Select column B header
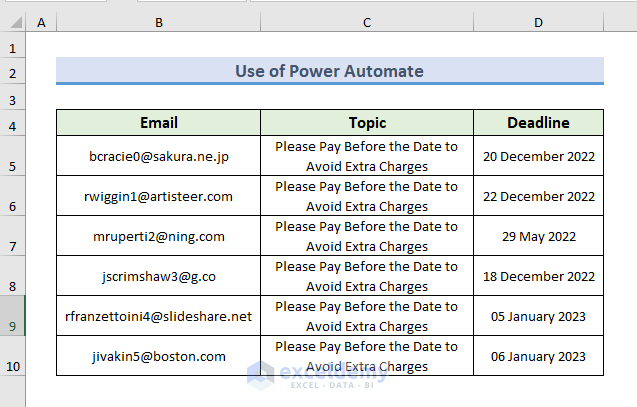Screen dimensions: 637x407 [158, 22]
